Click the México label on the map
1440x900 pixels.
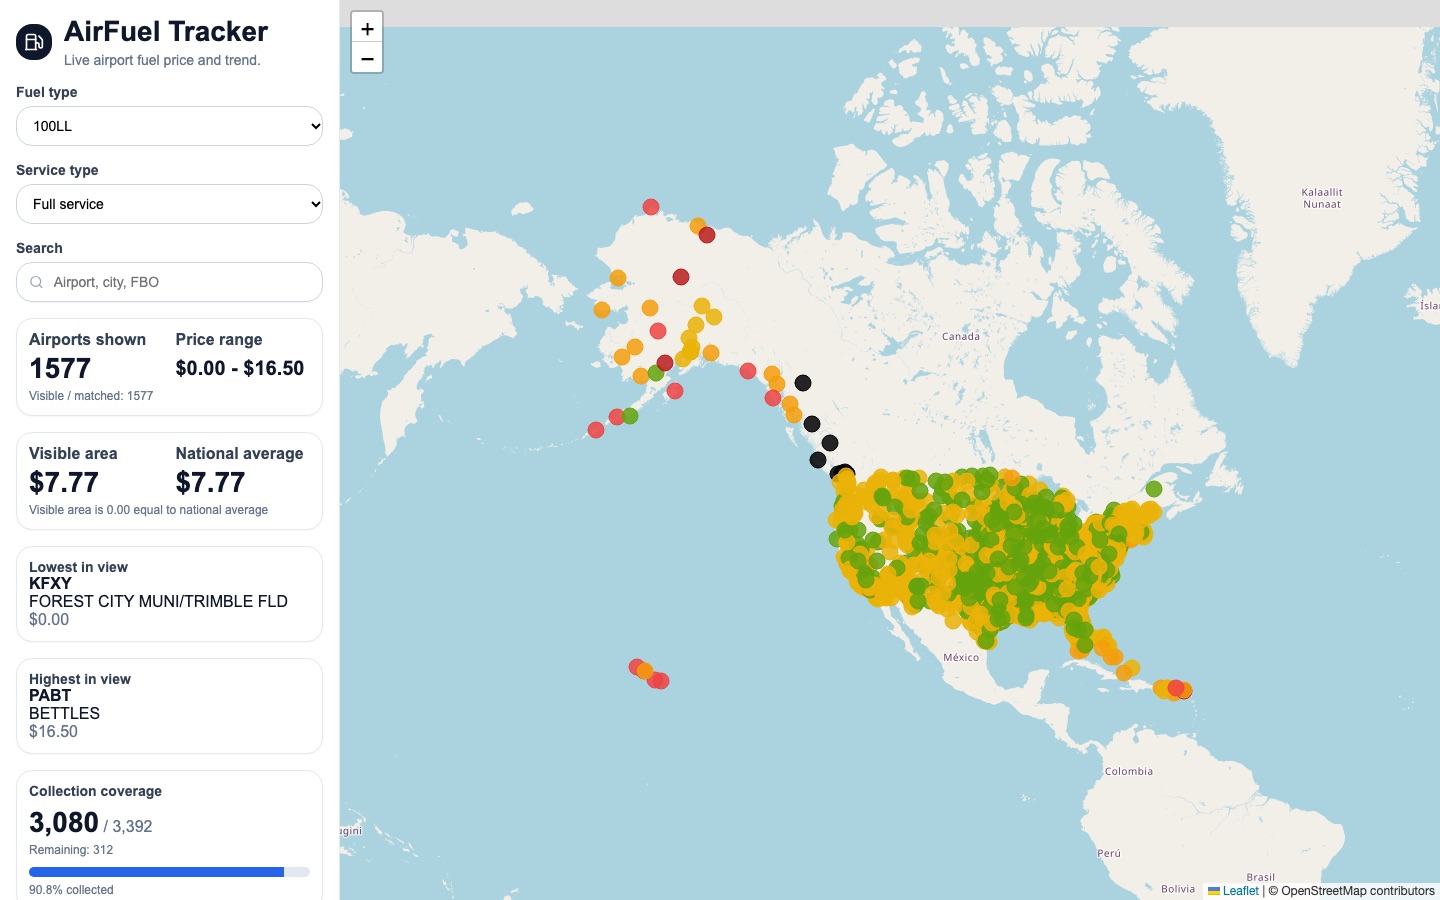(961, 658)
